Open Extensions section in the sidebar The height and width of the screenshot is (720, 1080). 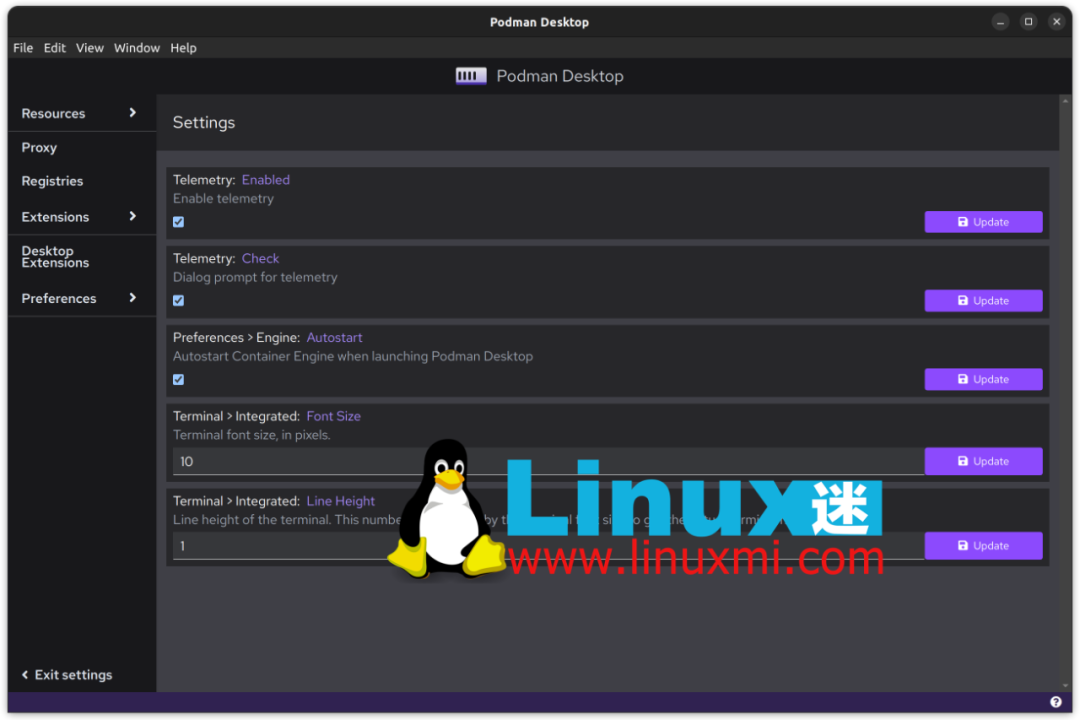pyautogui.click(x=55, y=217)
